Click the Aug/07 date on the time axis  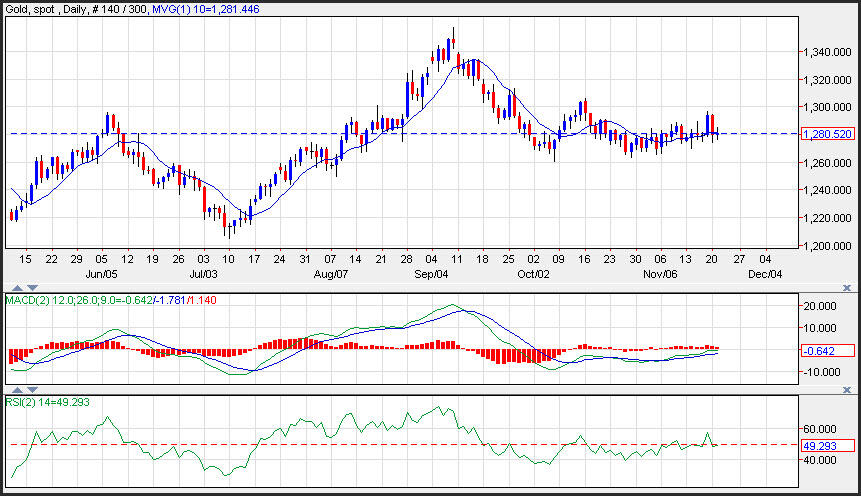(329, 272)
